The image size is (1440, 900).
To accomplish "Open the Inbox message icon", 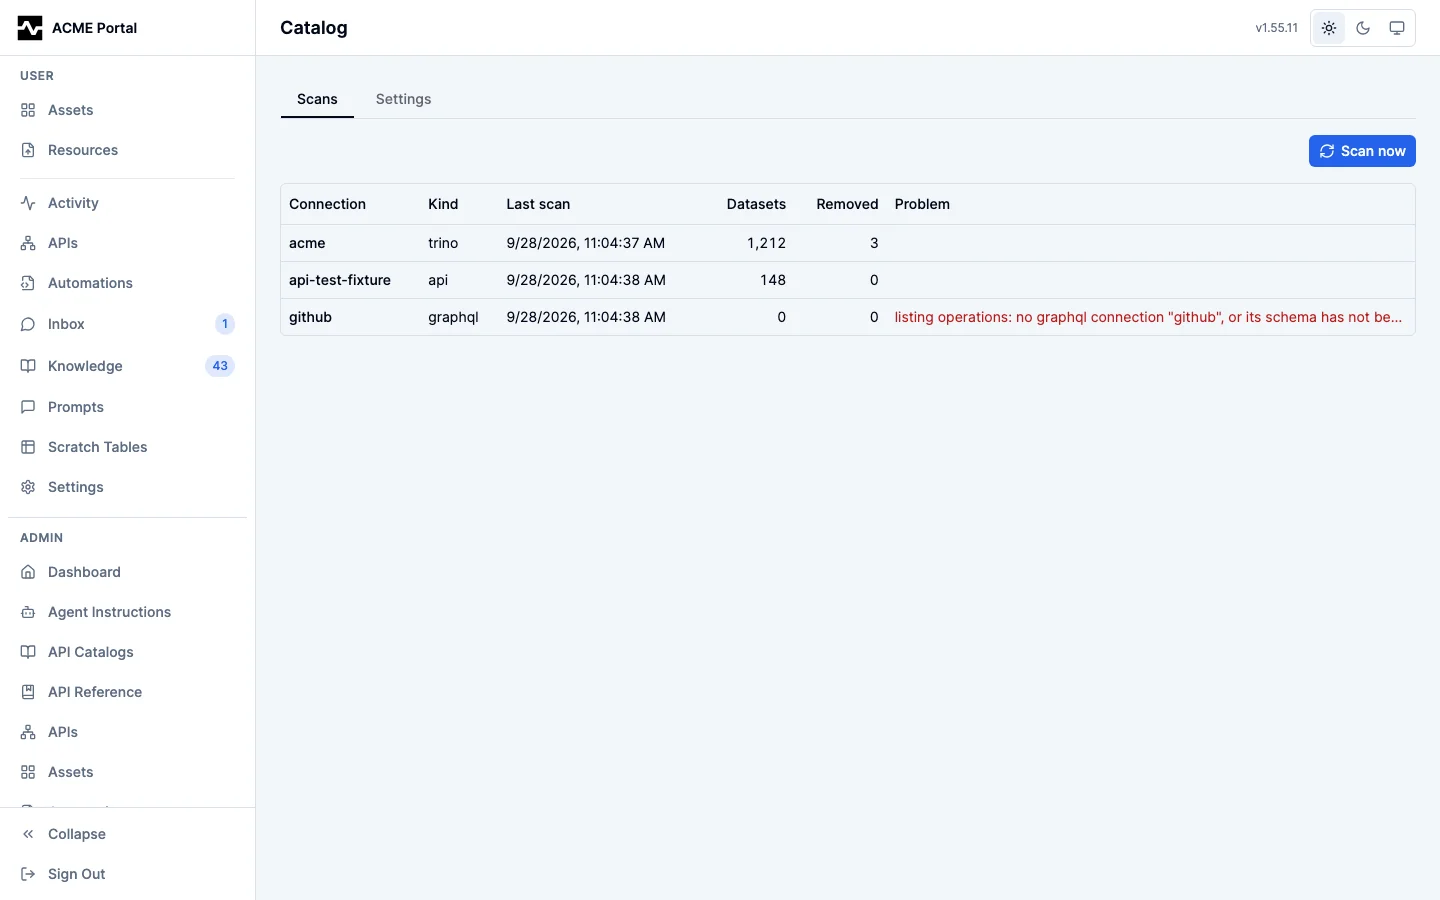I will coord(28,324).
